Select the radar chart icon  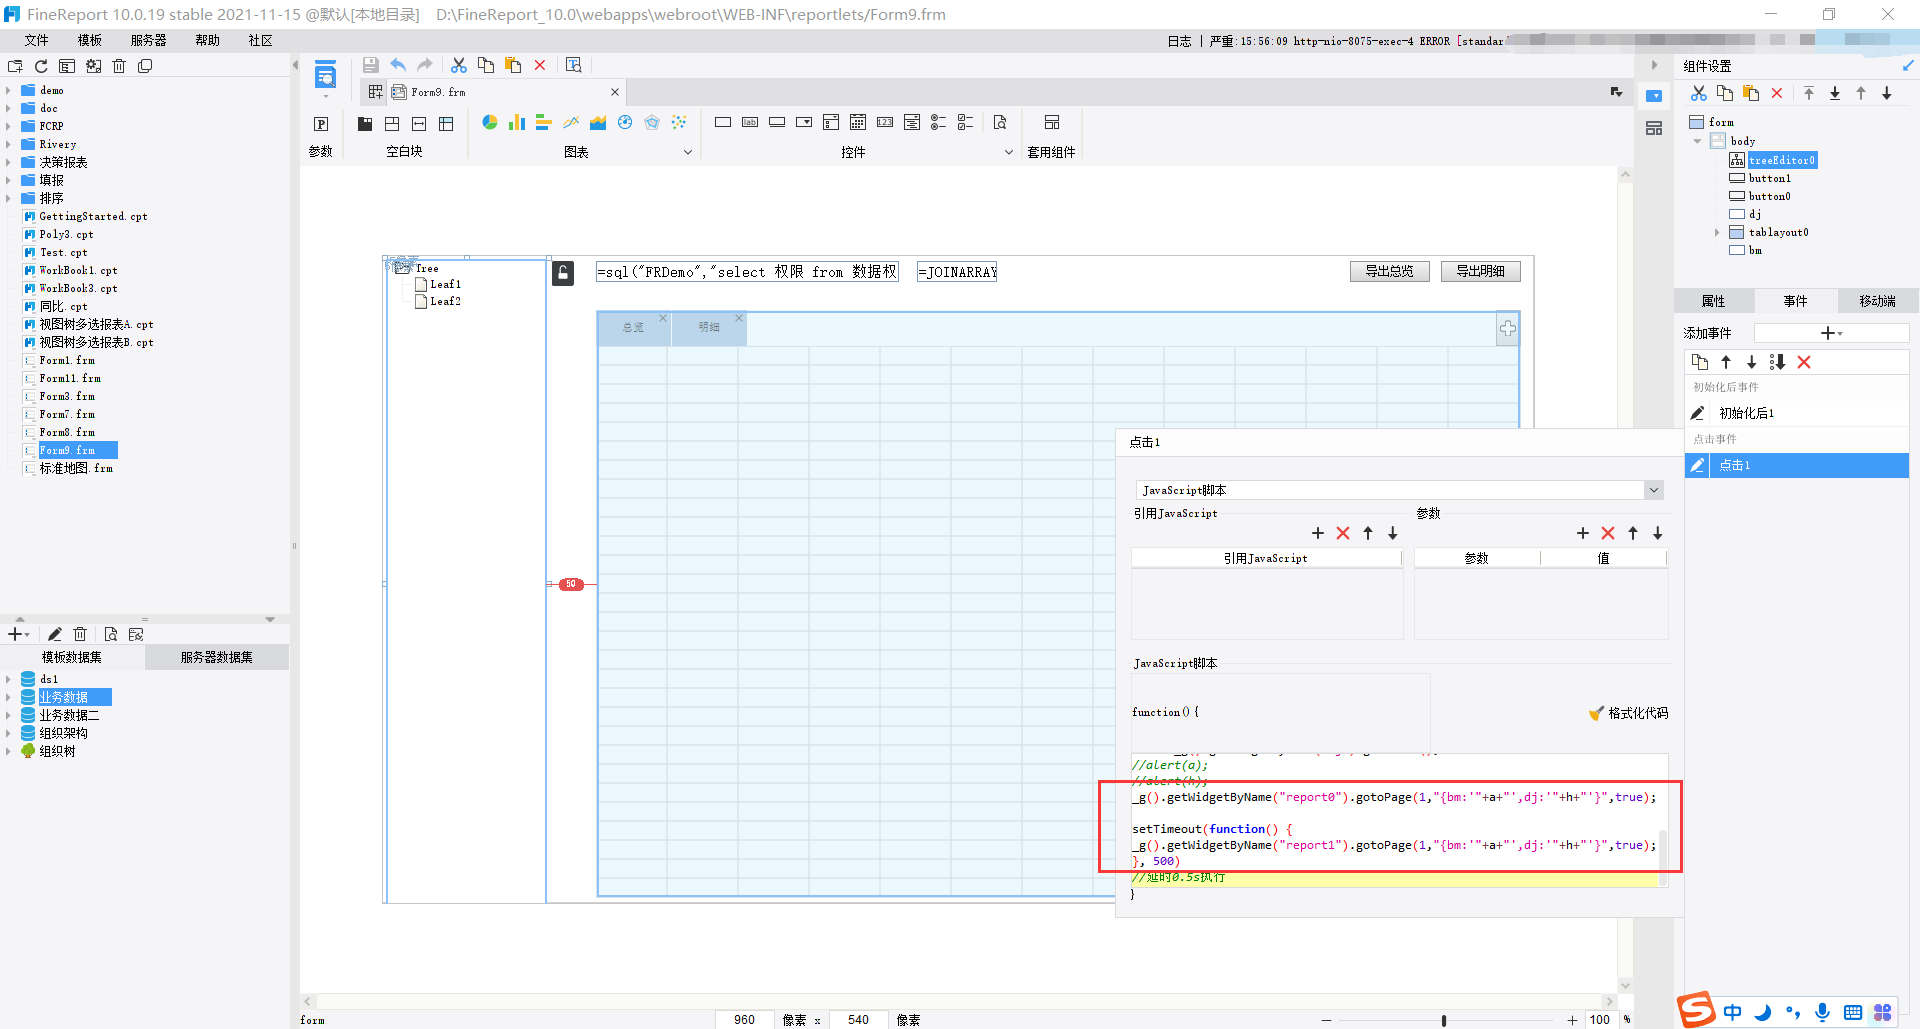(x=652, y=123)
